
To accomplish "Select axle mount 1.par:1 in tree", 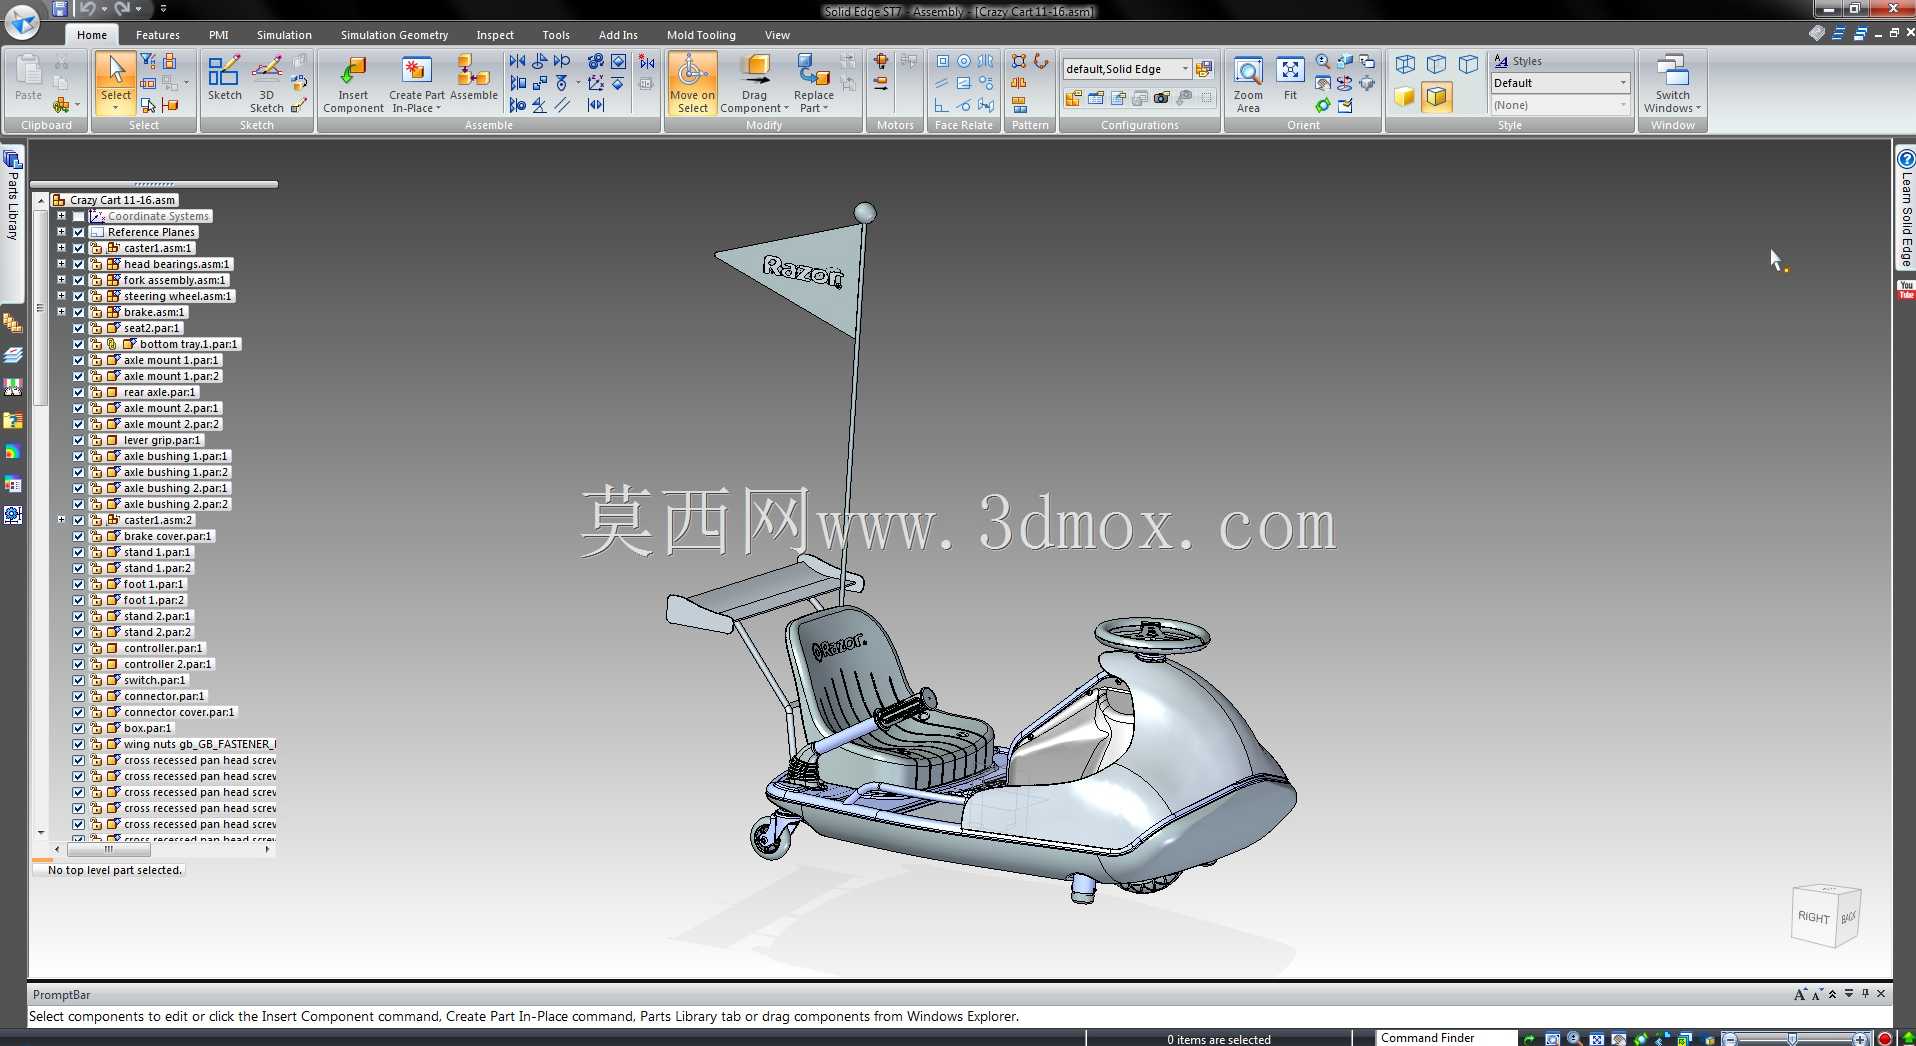I will pos(171,360).
